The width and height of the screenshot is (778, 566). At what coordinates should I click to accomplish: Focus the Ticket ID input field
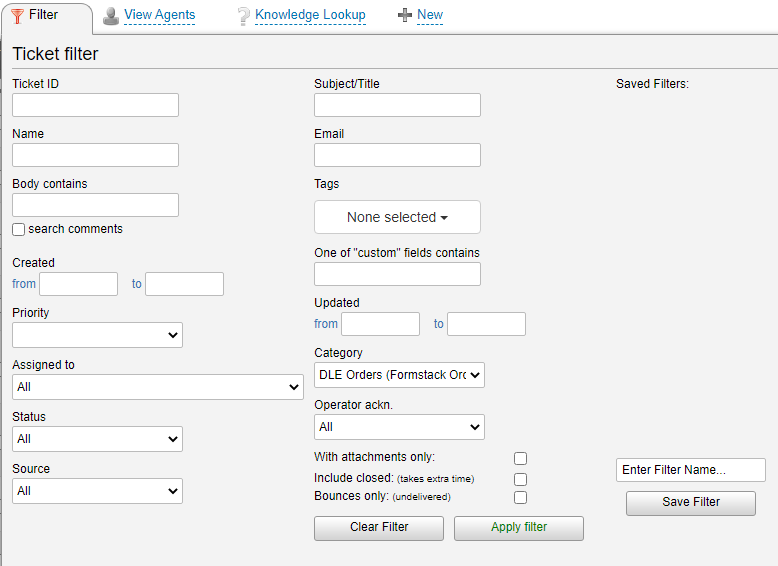point(95,105)
